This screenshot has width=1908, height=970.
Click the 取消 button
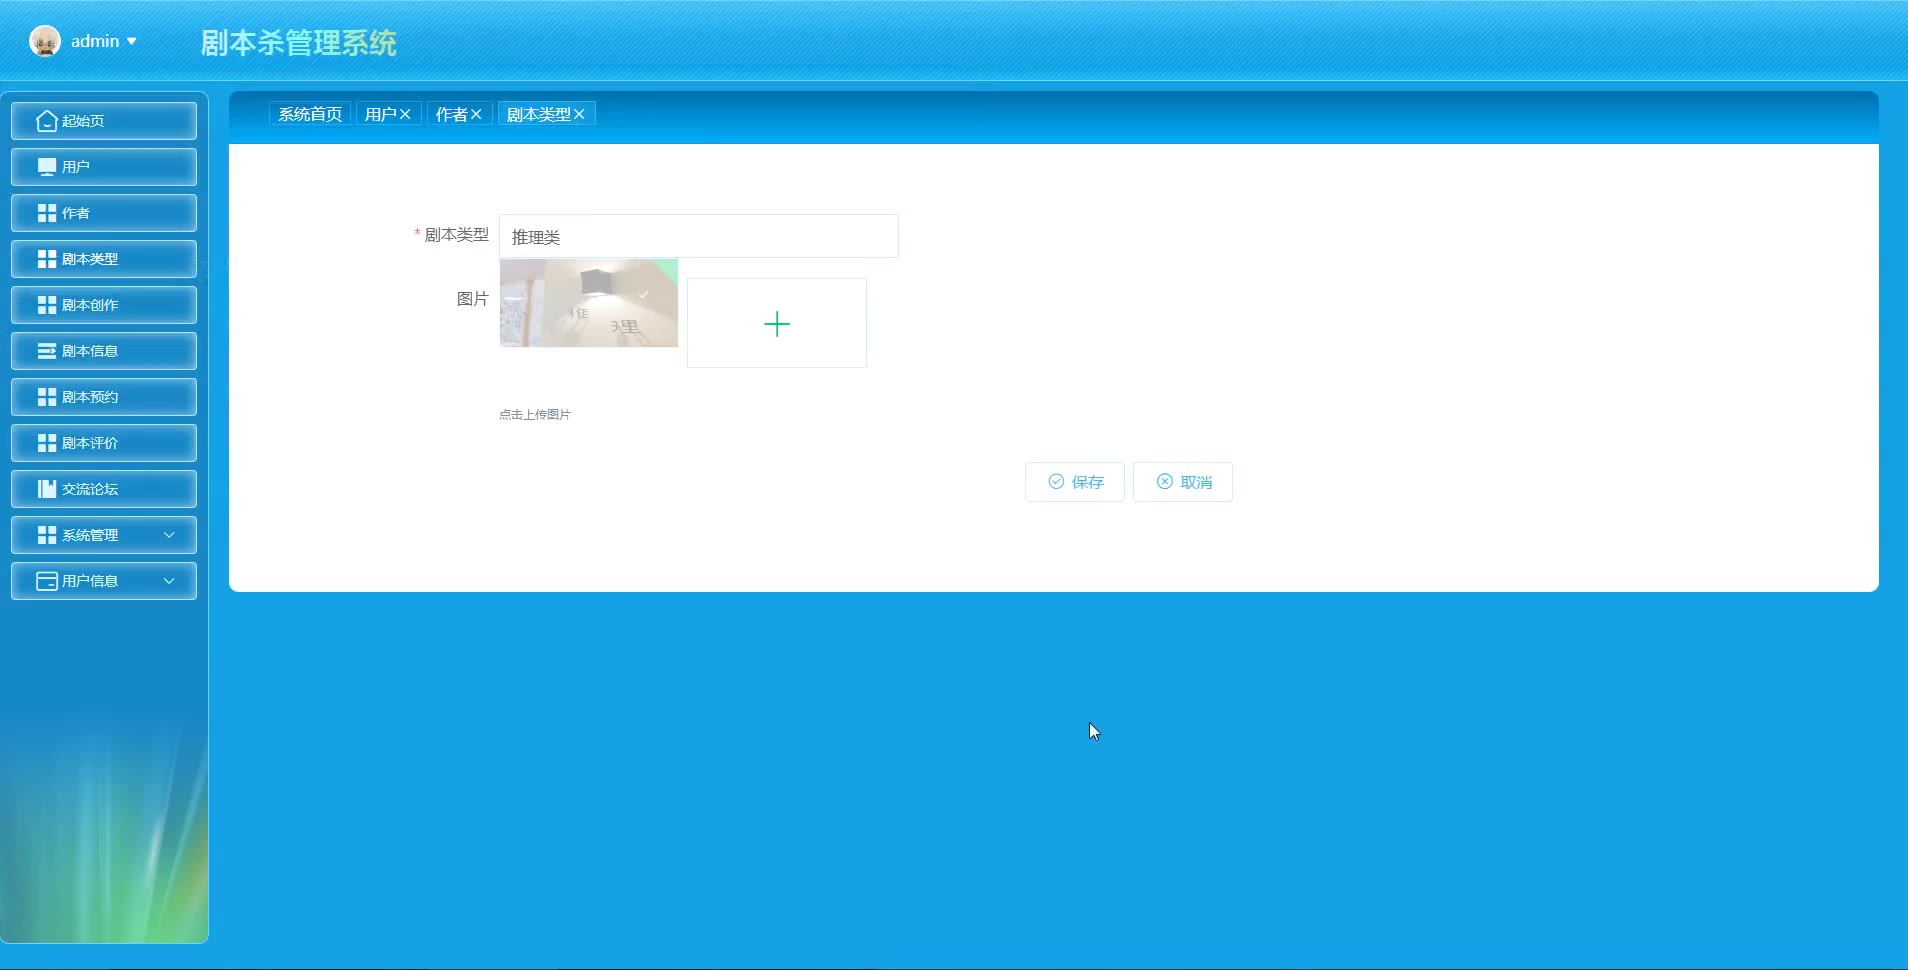pos(1183,482)
